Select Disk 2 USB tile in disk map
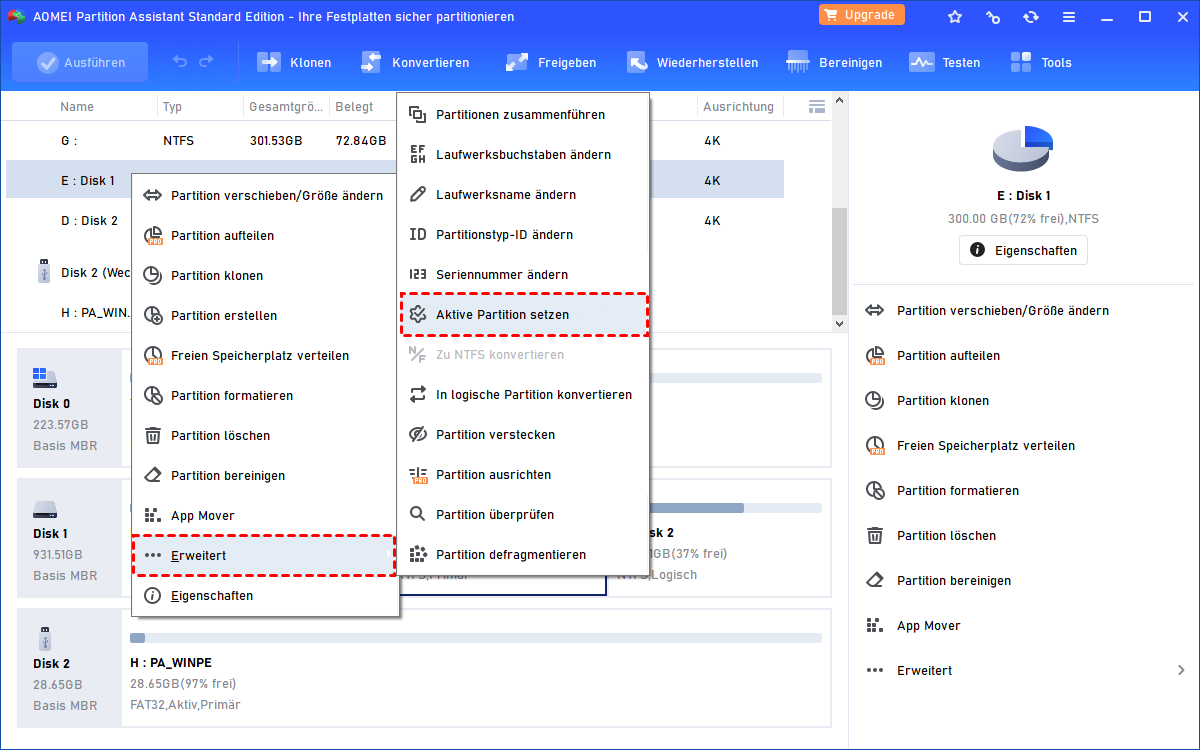Screen dimensions: 1200x750 pos(68,669)
